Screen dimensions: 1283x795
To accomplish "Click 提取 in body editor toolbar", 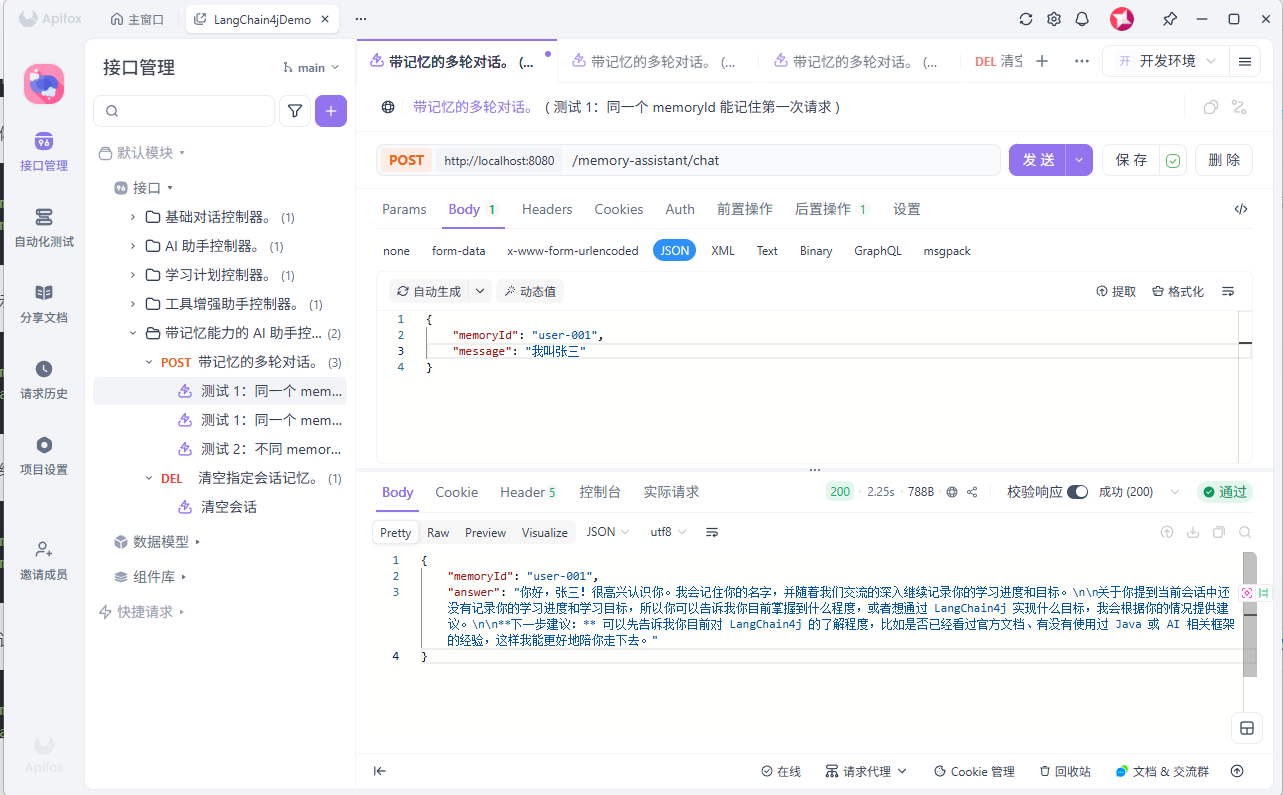I will click(x=1117, y=291).
